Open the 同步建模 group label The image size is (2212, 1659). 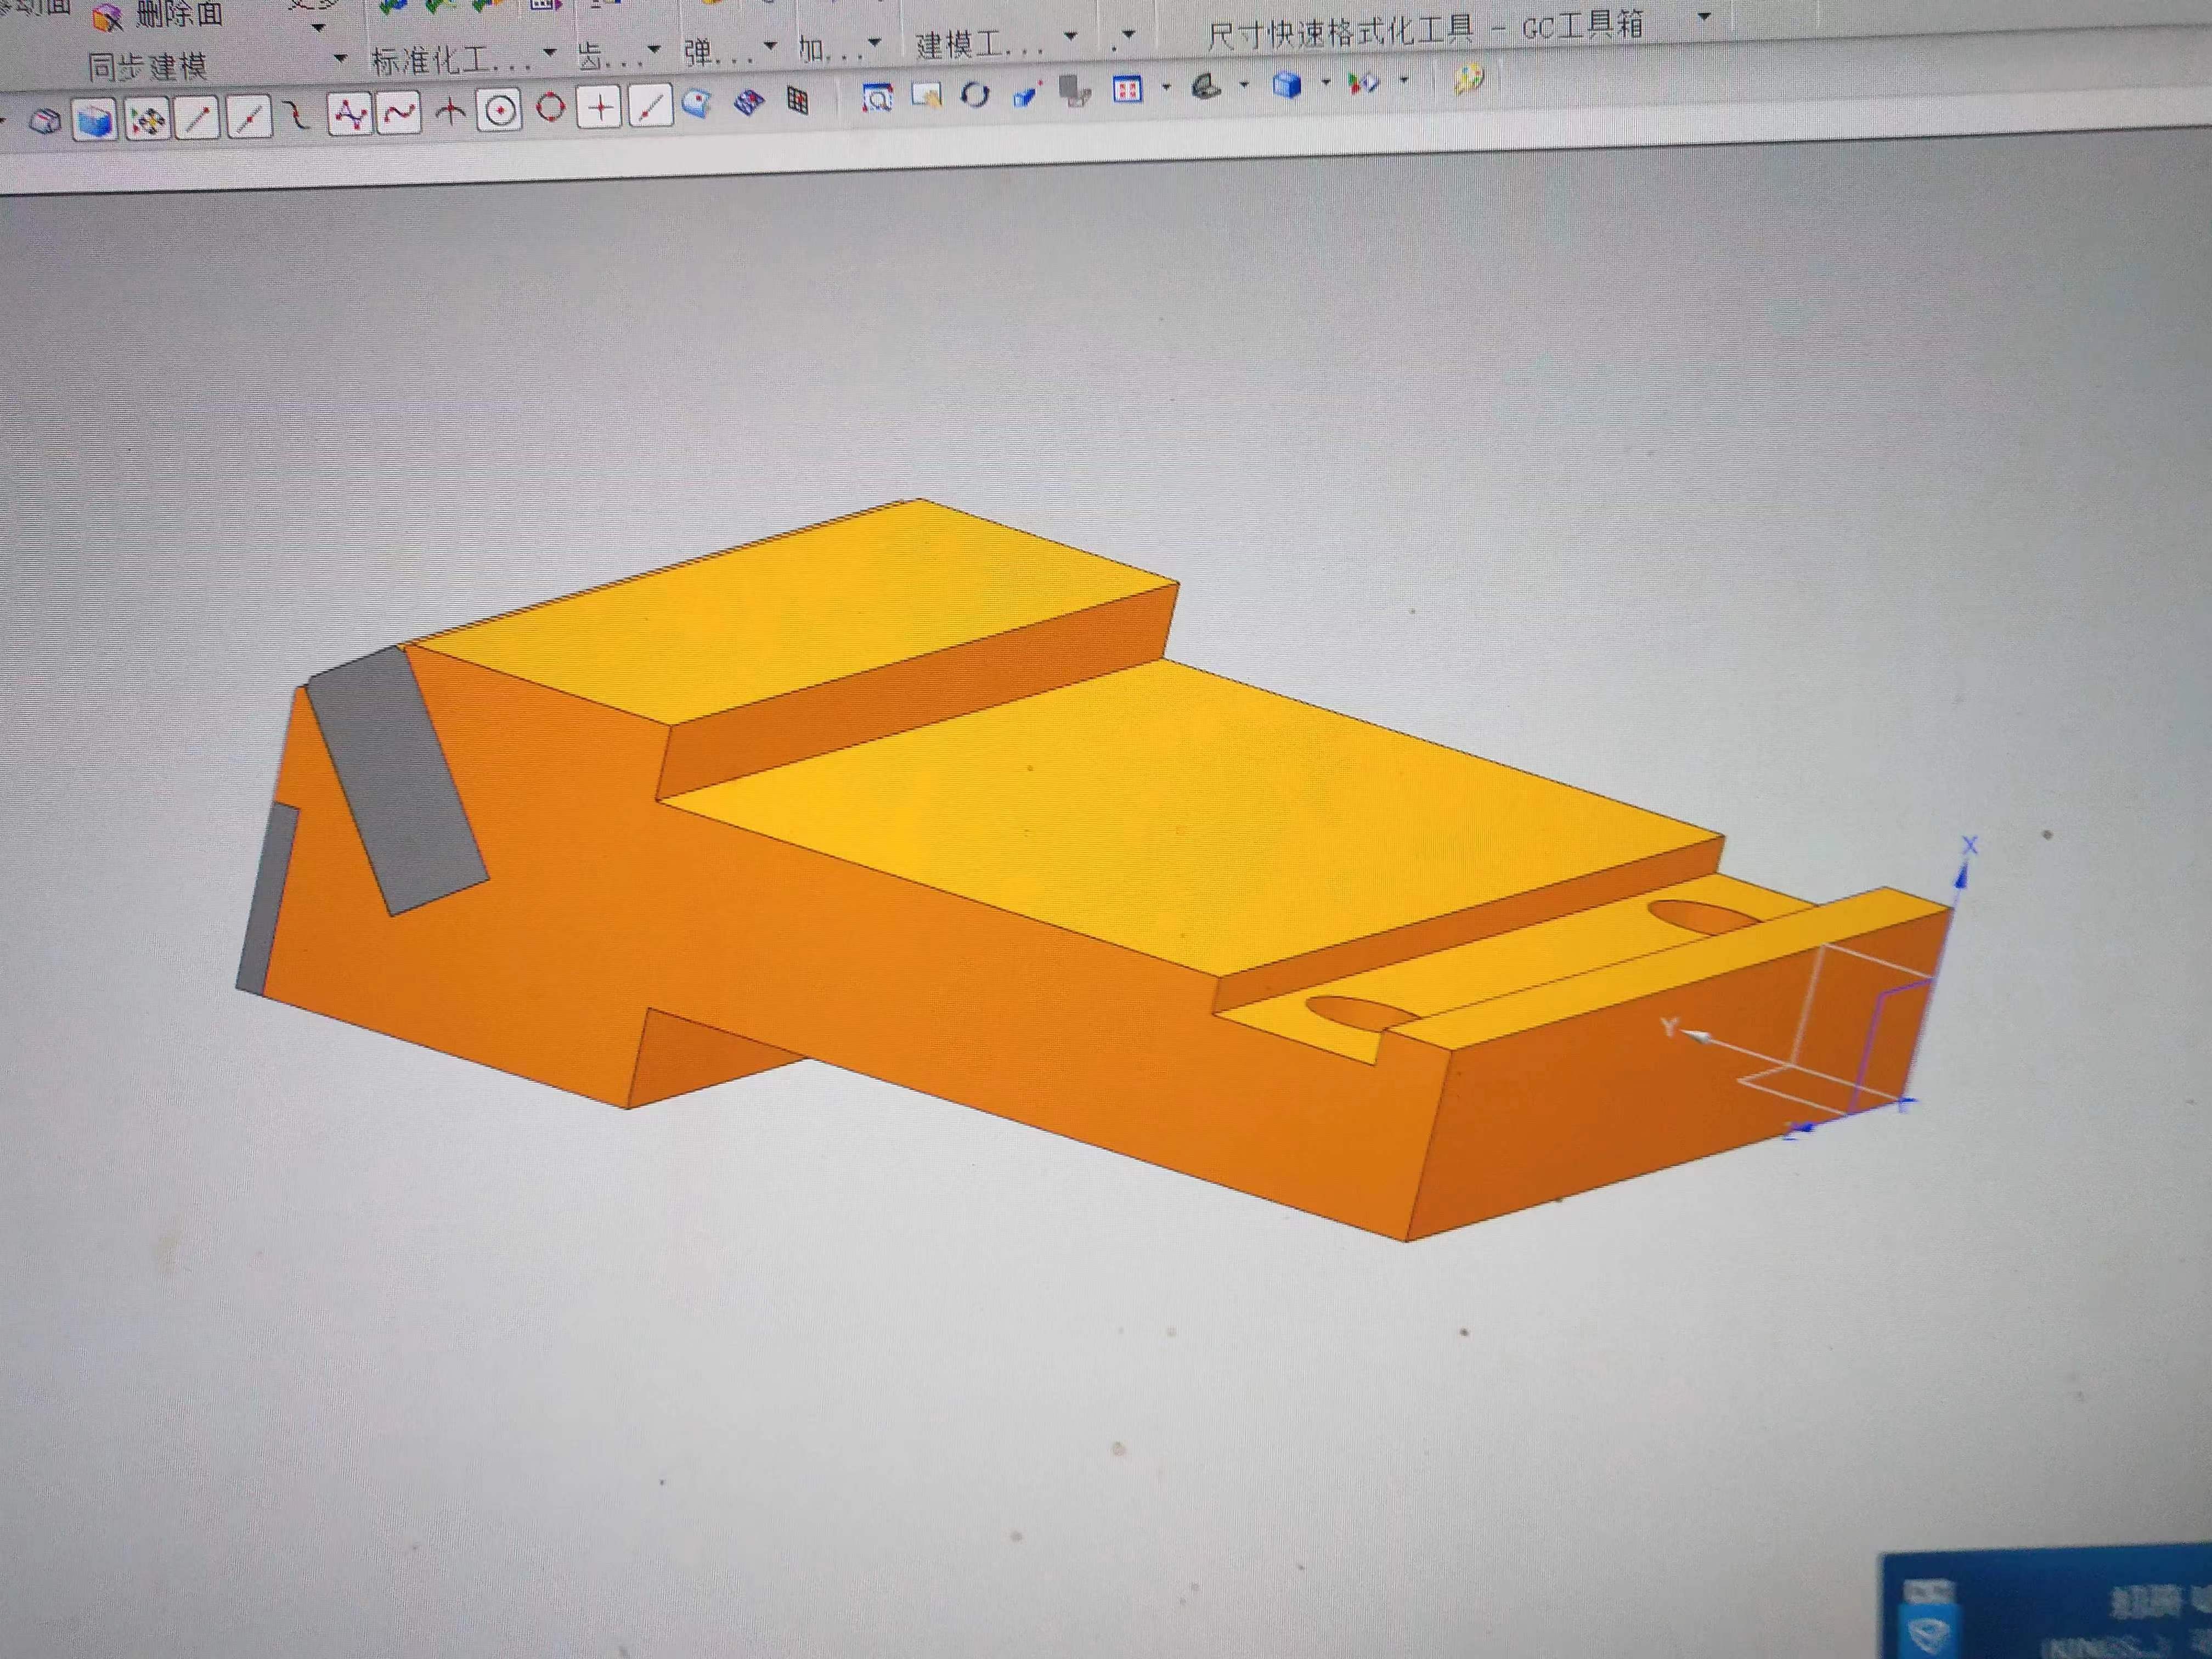point(148,67)
